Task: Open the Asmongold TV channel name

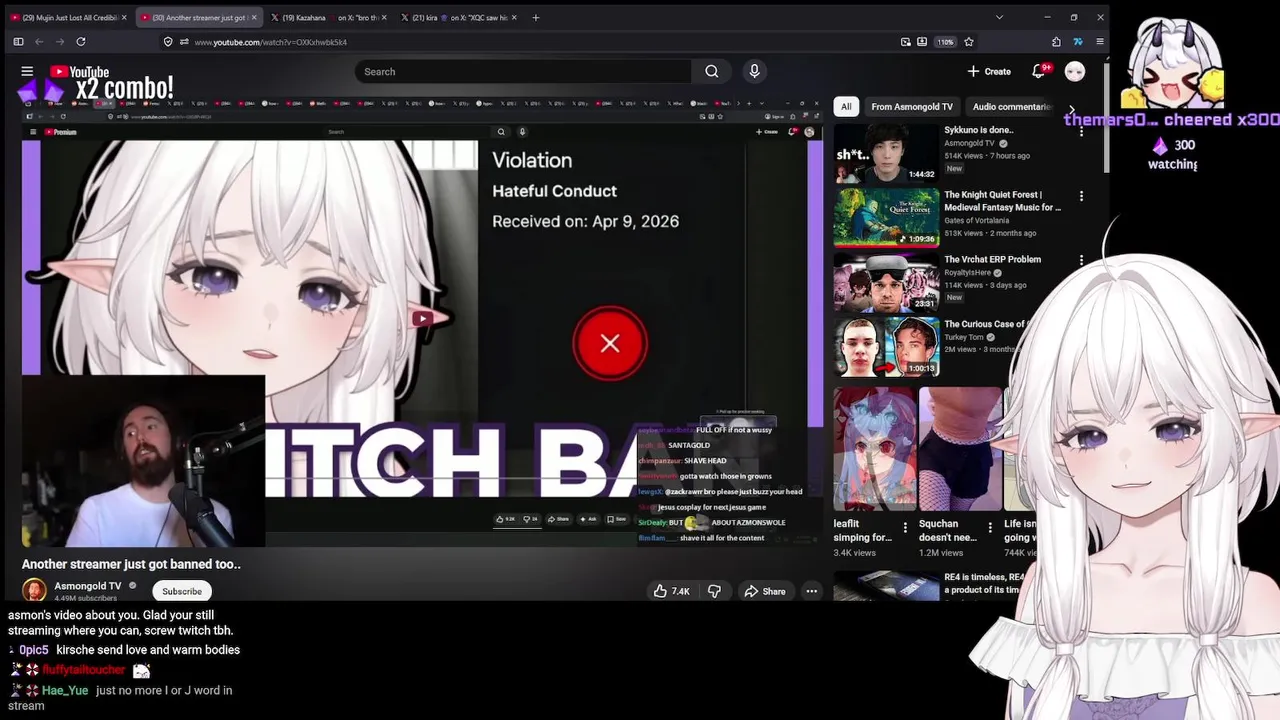Action: [x=88, y=586]
